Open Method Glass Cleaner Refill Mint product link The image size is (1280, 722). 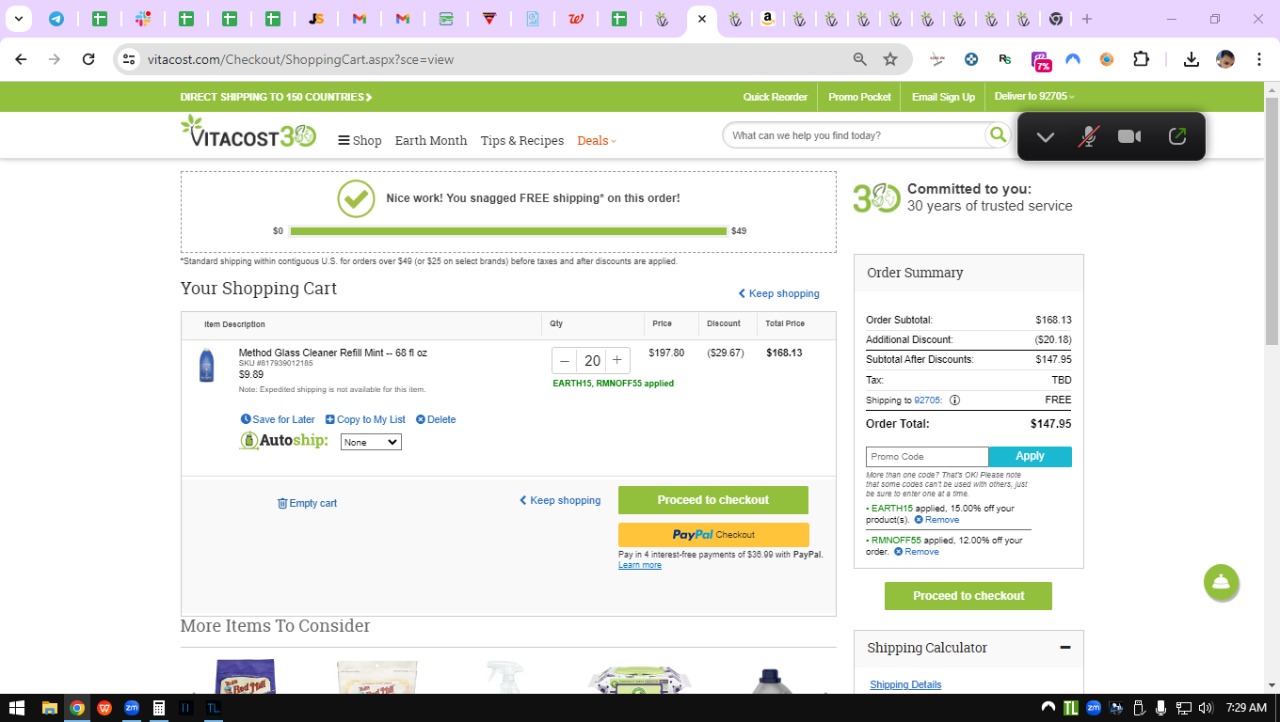coord(333,353)
